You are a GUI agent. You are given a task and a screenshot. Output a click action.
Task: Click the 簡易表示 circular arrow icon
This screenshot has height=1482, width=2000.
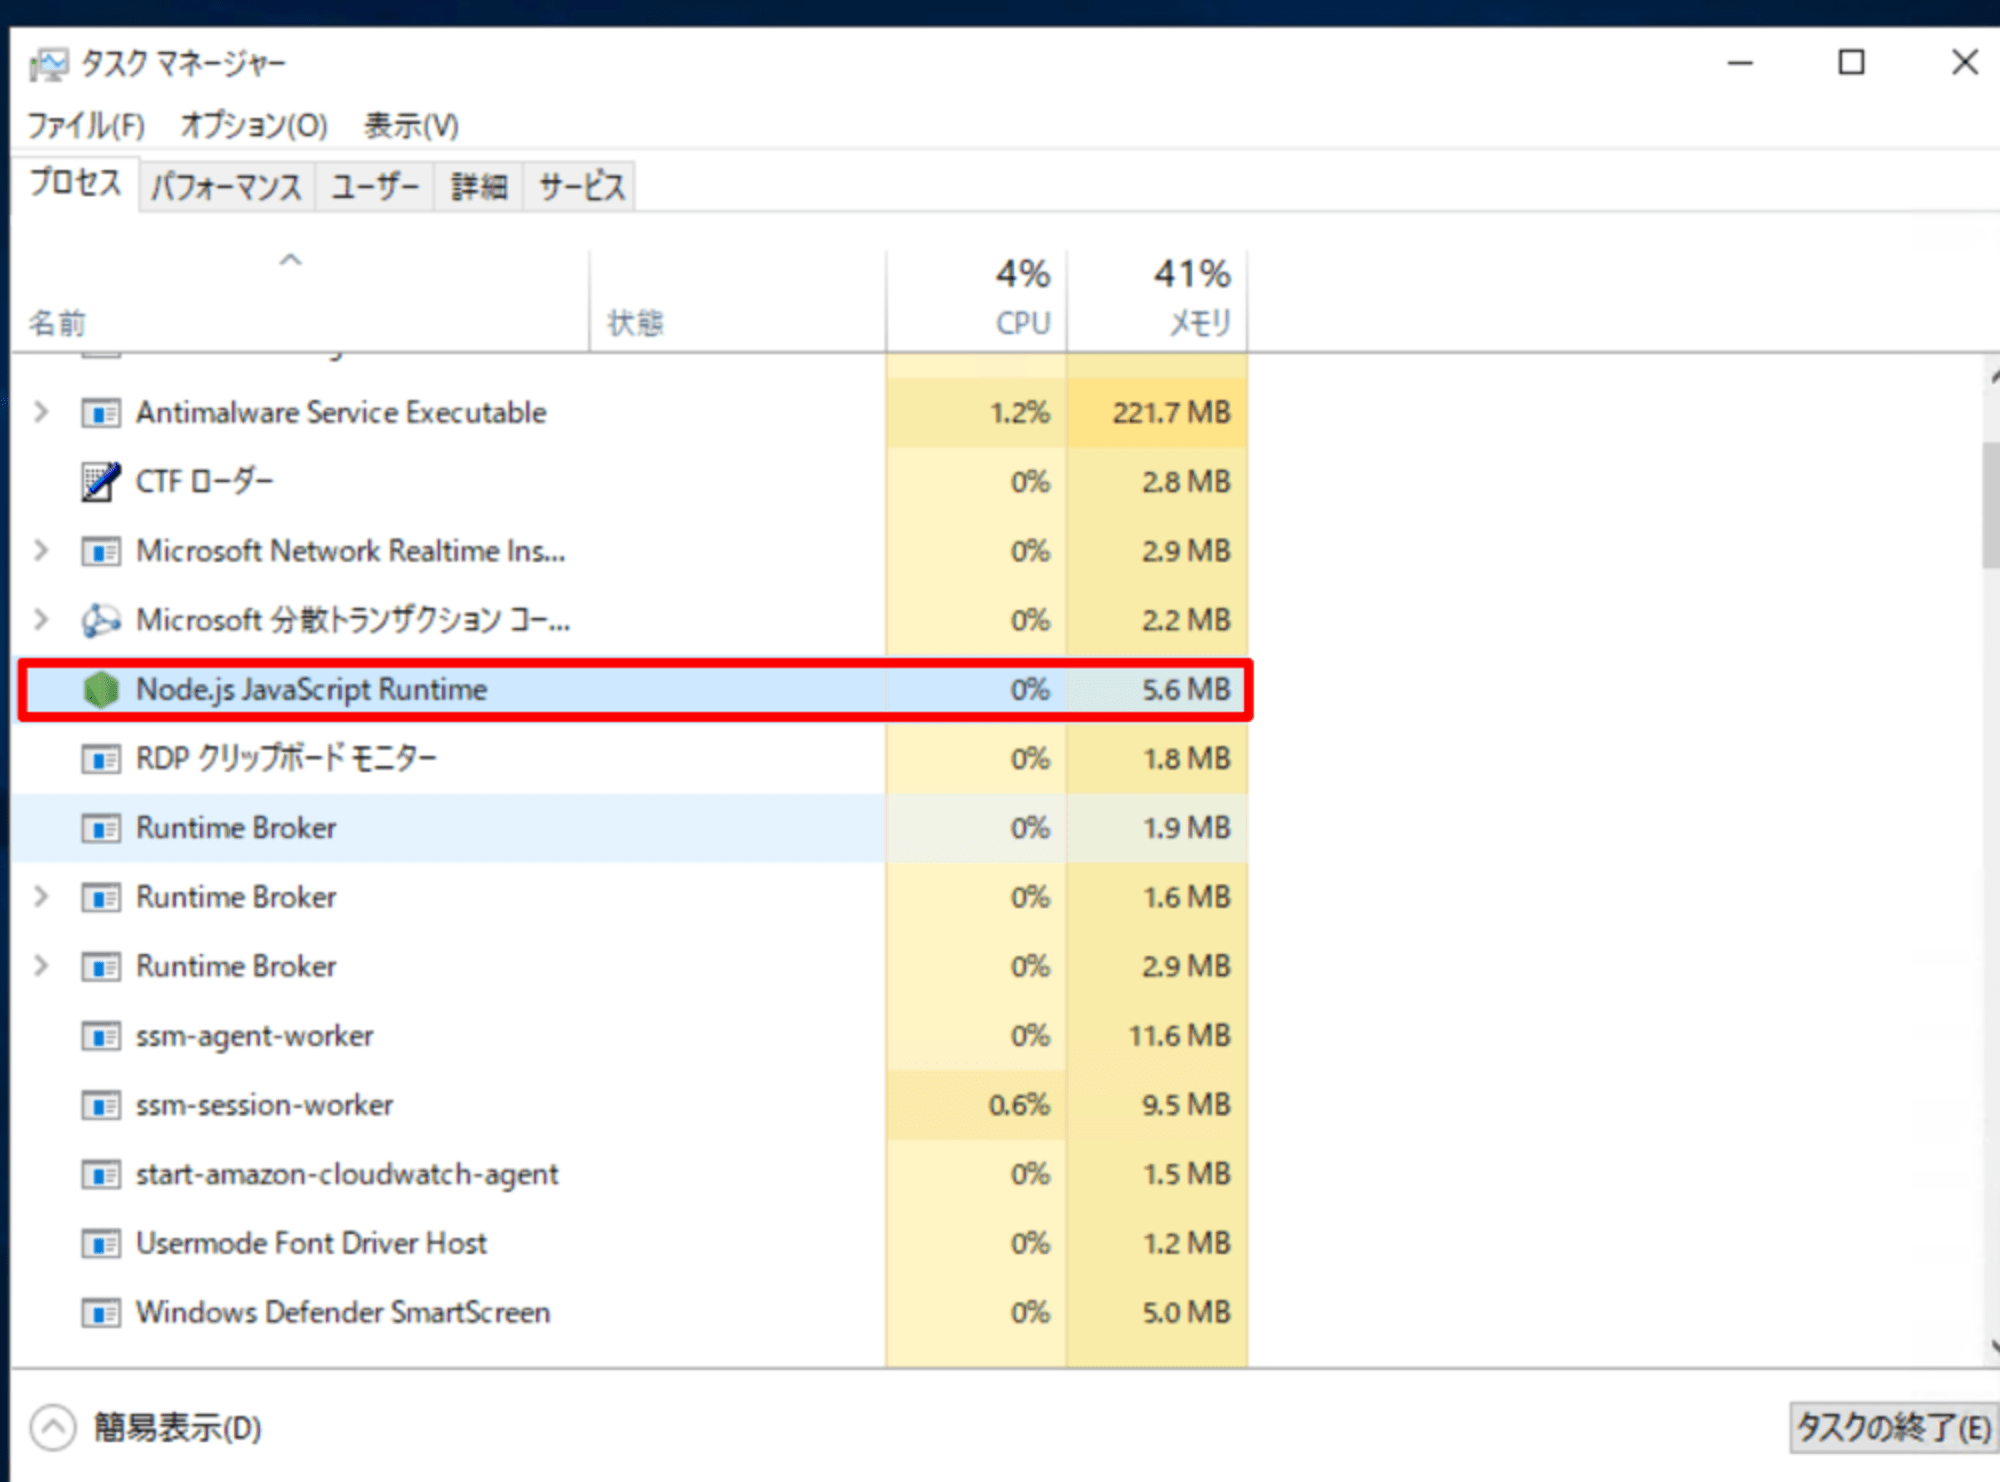coord(53,1427)
